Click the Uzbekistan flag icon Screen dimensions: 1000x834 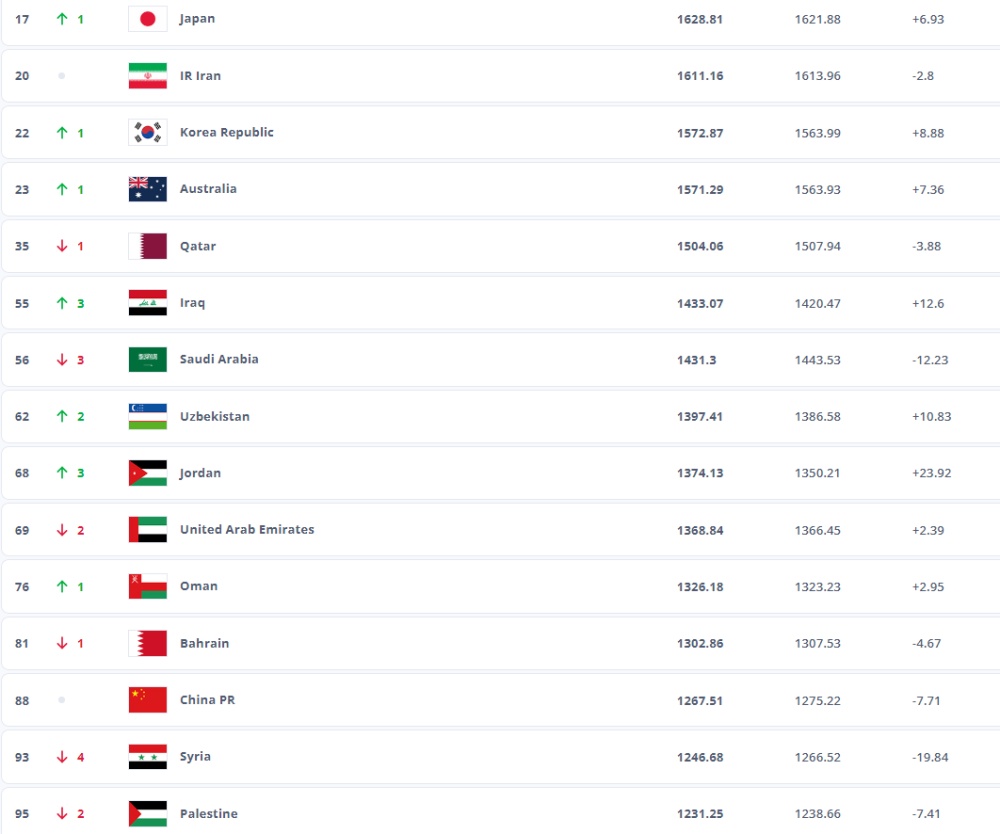pos(147,417)
